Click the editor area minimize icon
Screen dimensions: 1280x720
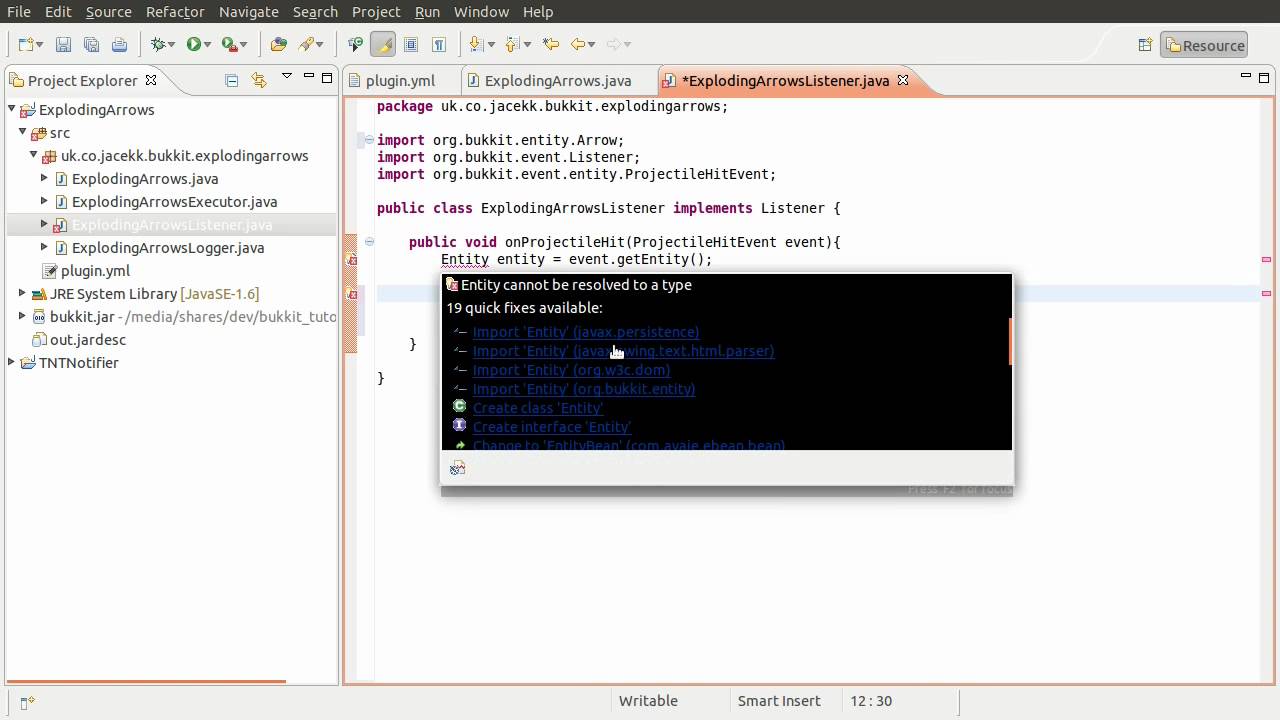click(x=1246, y=76)
